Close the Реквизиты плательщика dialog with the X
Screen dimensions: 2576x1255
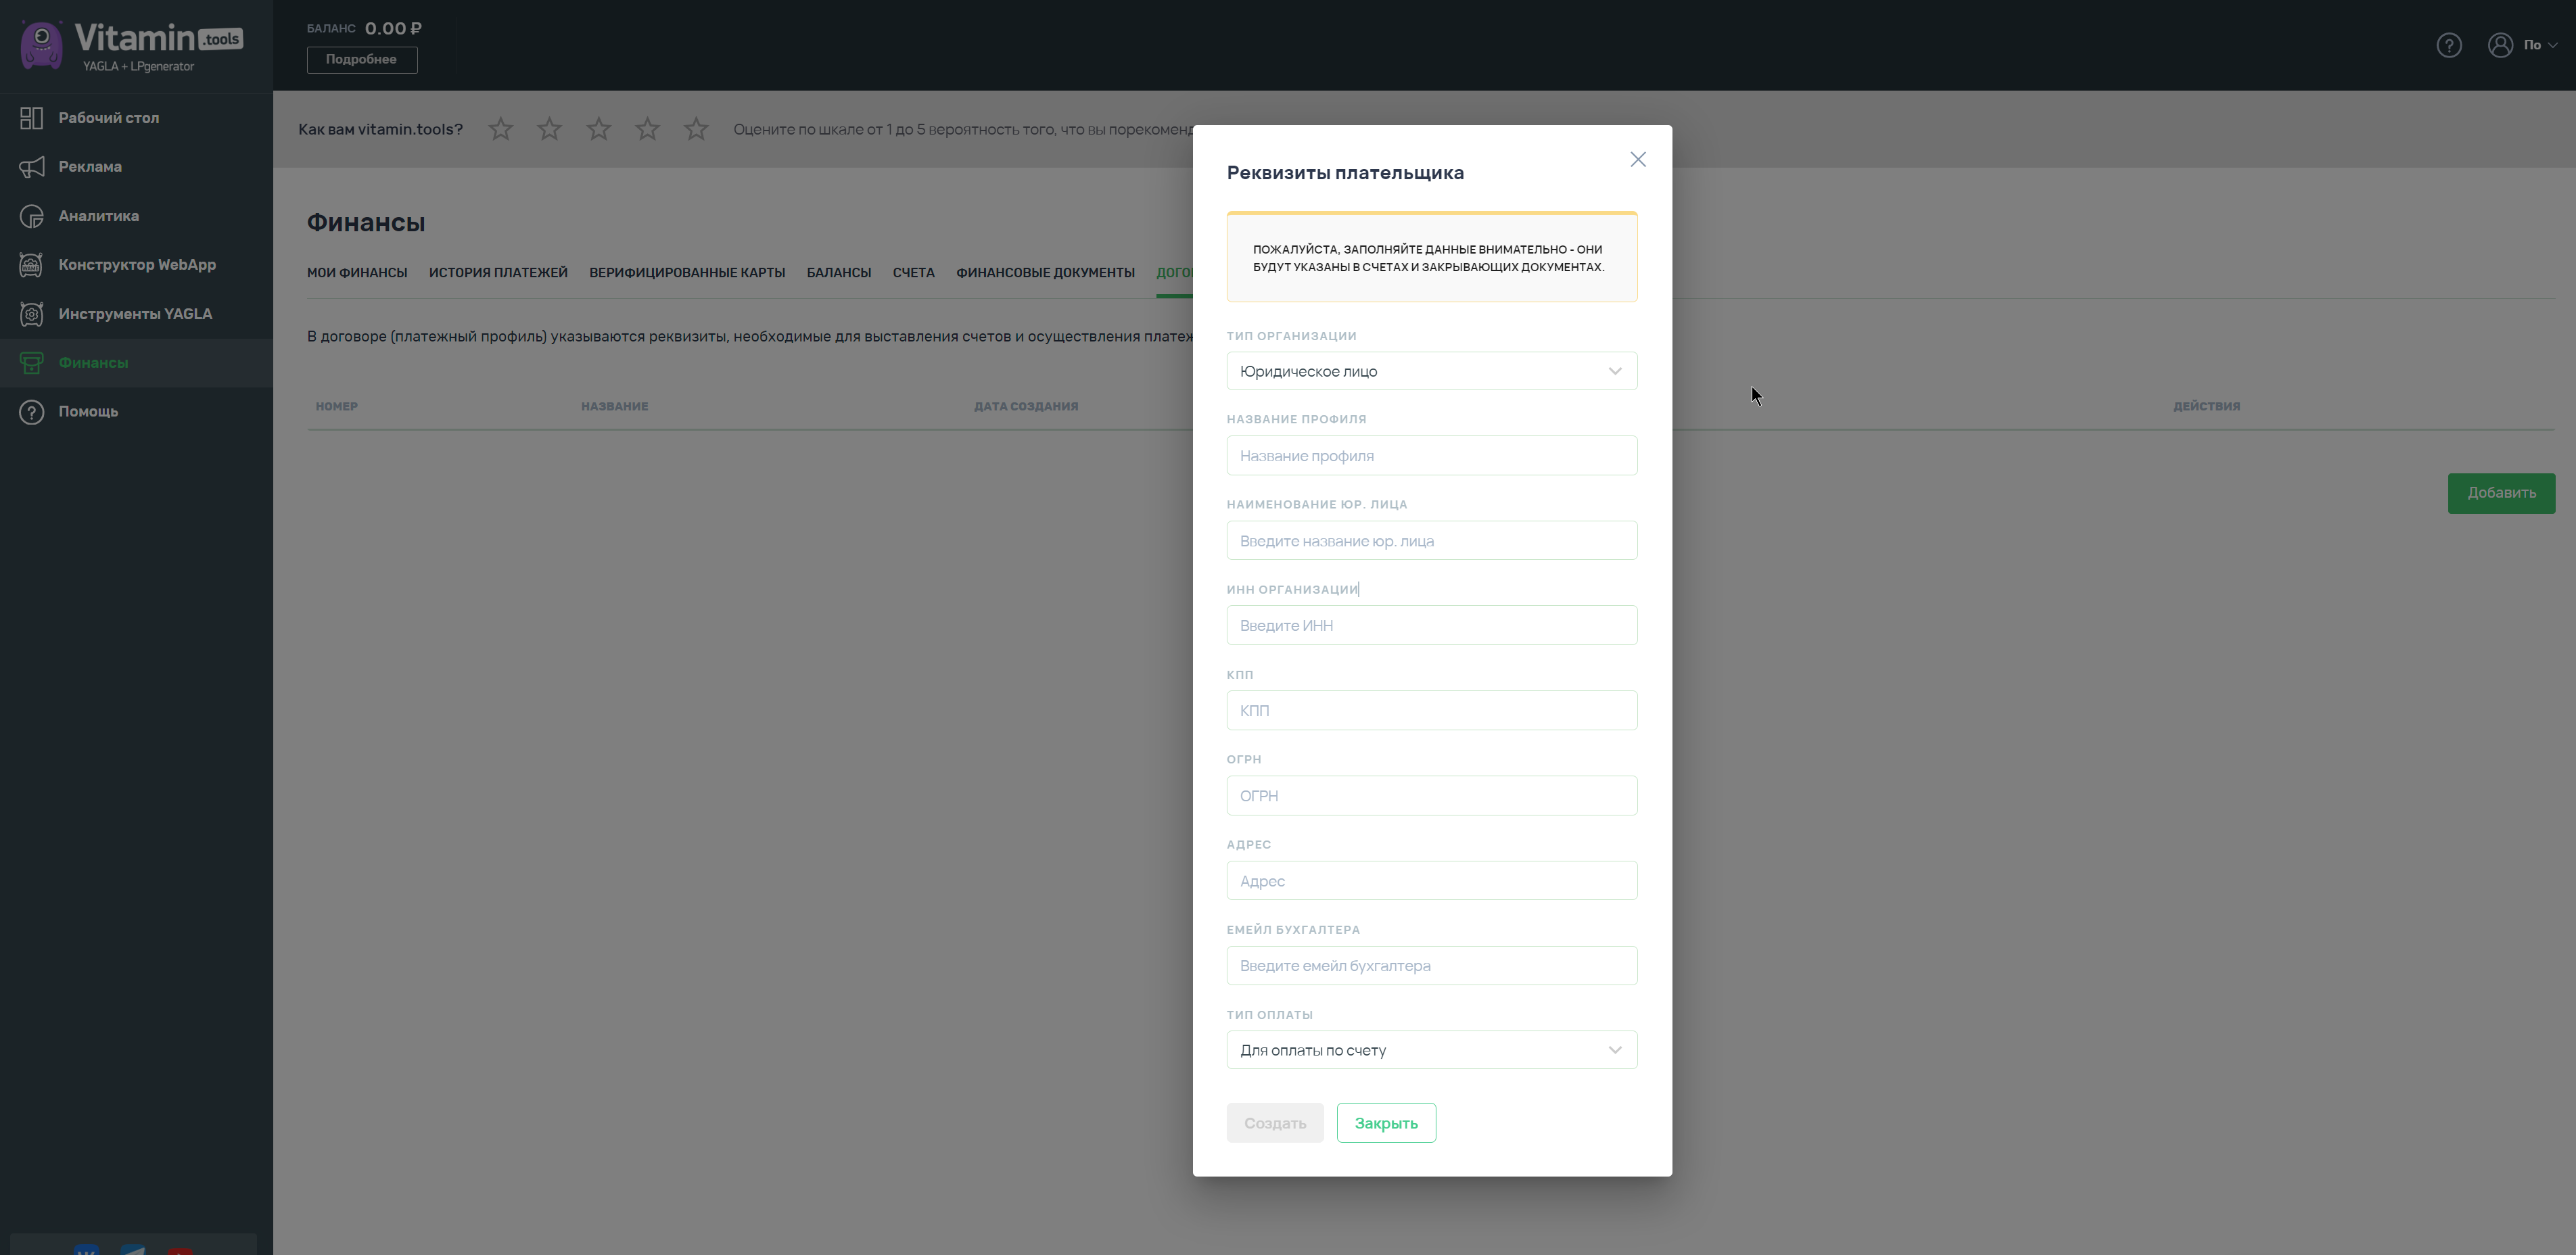pyautogui.click(x=1638, y=160)
